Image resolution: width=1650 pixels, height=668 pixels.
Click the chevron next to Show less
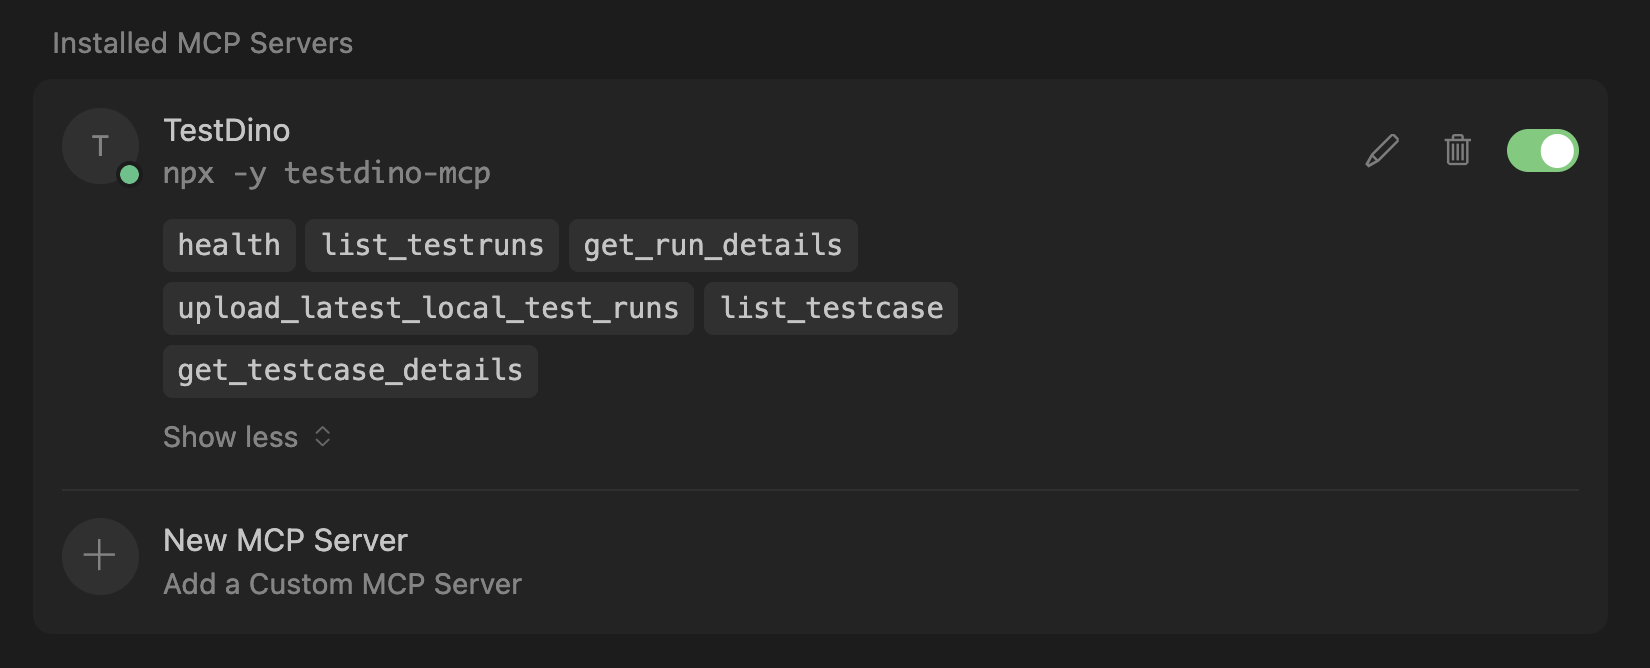(322, 437)
